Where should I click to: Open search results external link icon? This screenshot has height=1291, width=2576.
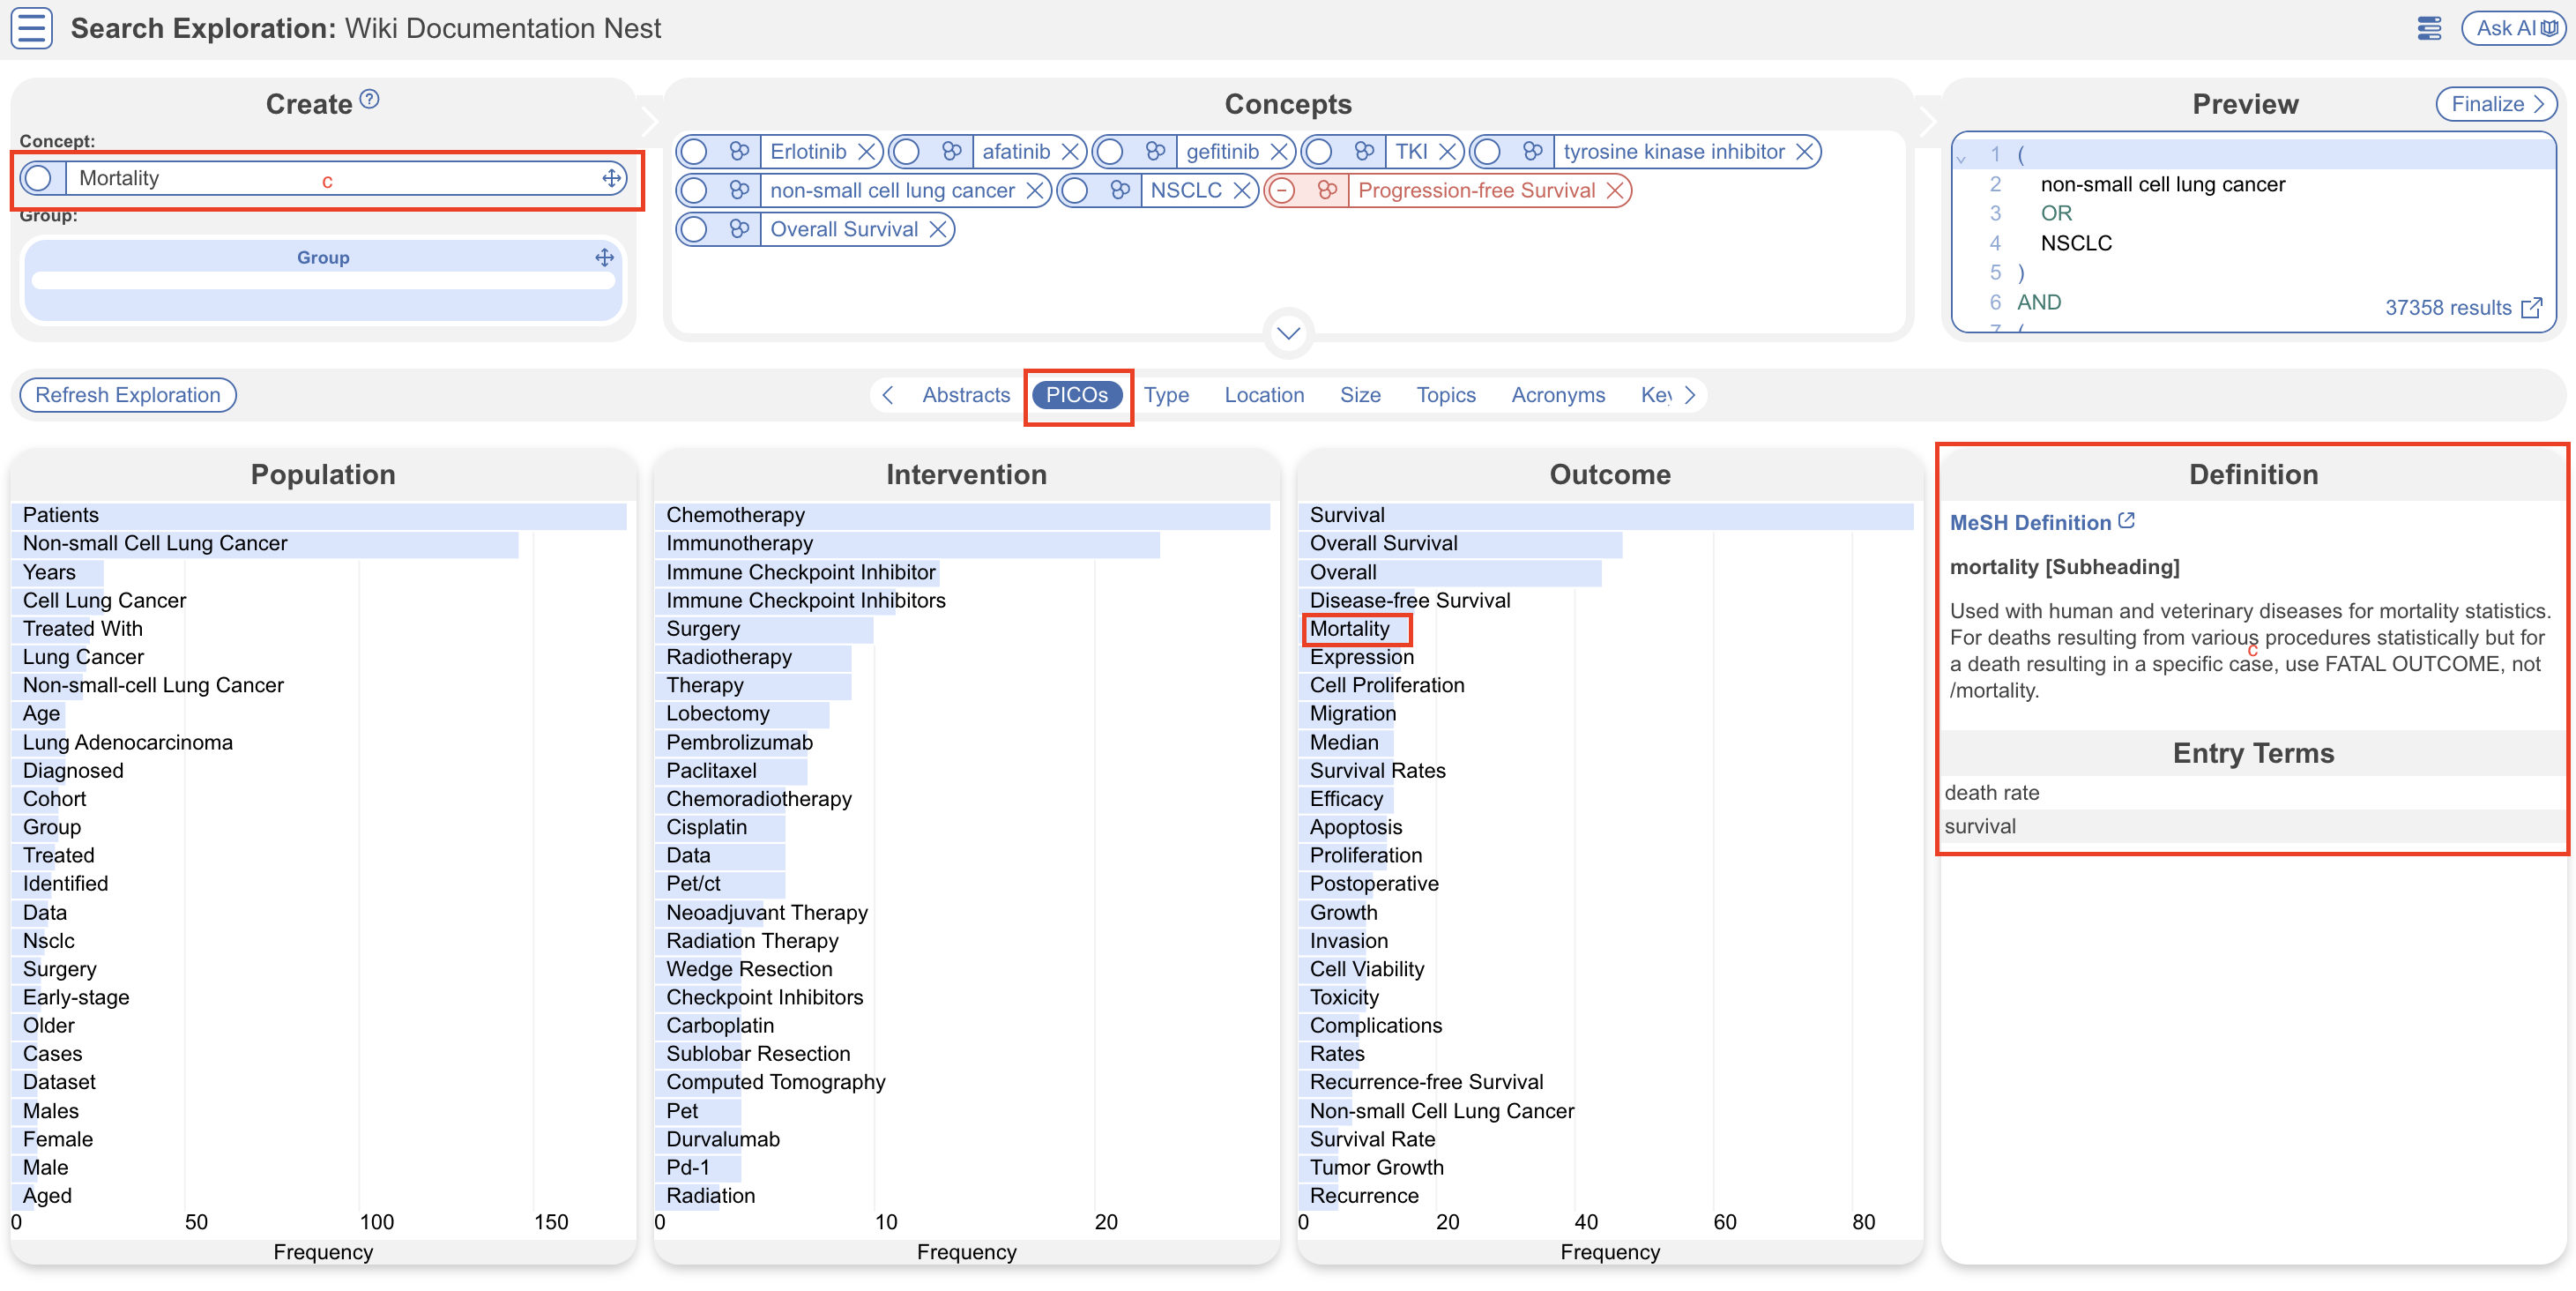[2531, 308]
